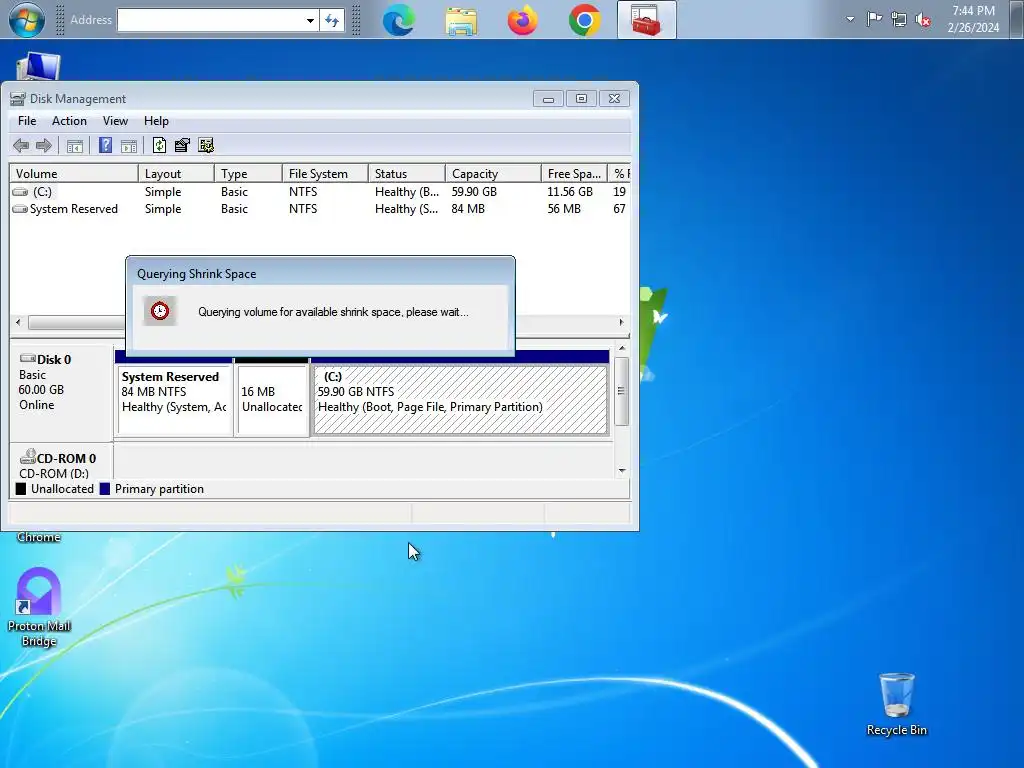Click in the taskbar Address input field

210,20
